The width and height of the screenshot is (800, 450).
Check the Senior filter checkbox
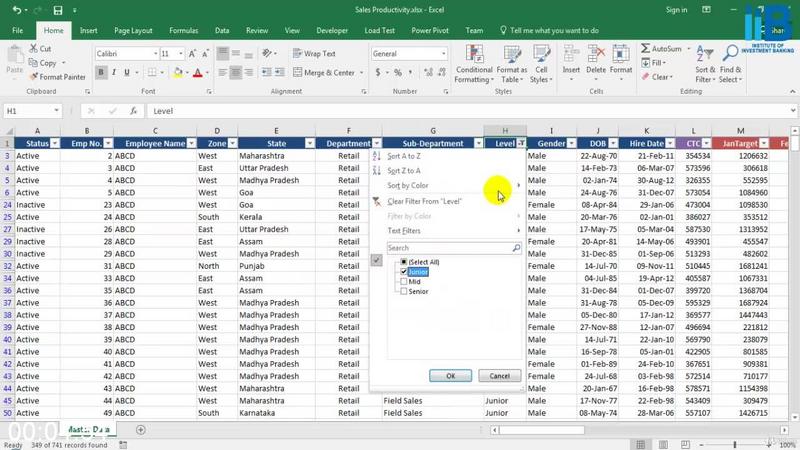tap(404, 291)
